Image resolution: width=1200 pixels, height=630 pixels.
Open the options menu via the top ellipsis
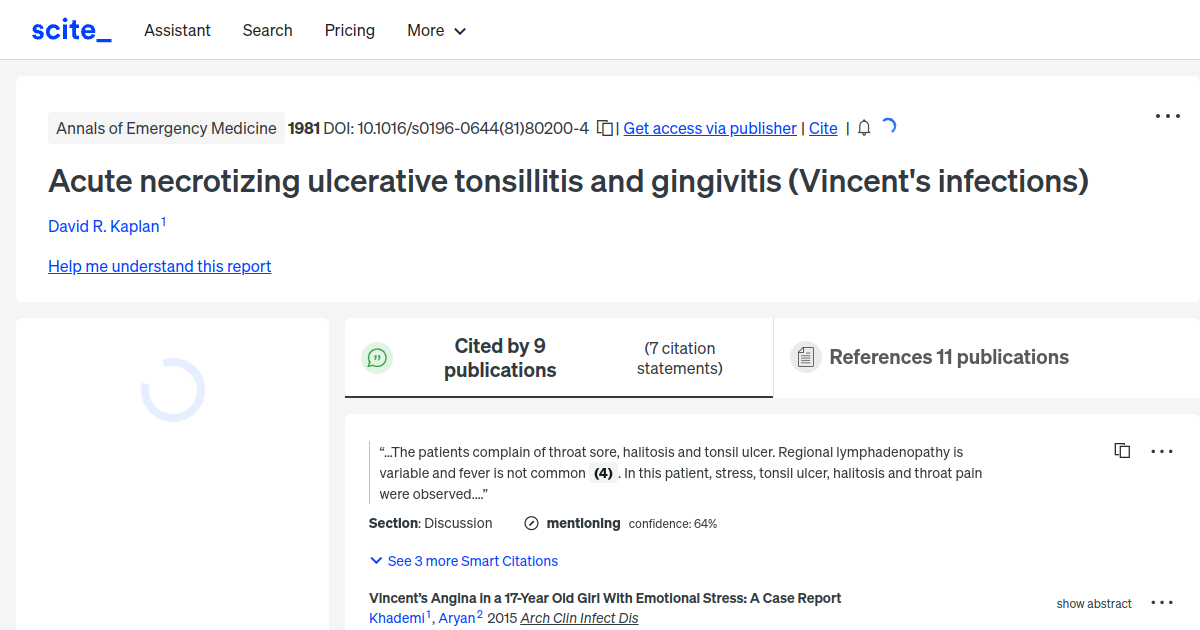click(1167, 116)
